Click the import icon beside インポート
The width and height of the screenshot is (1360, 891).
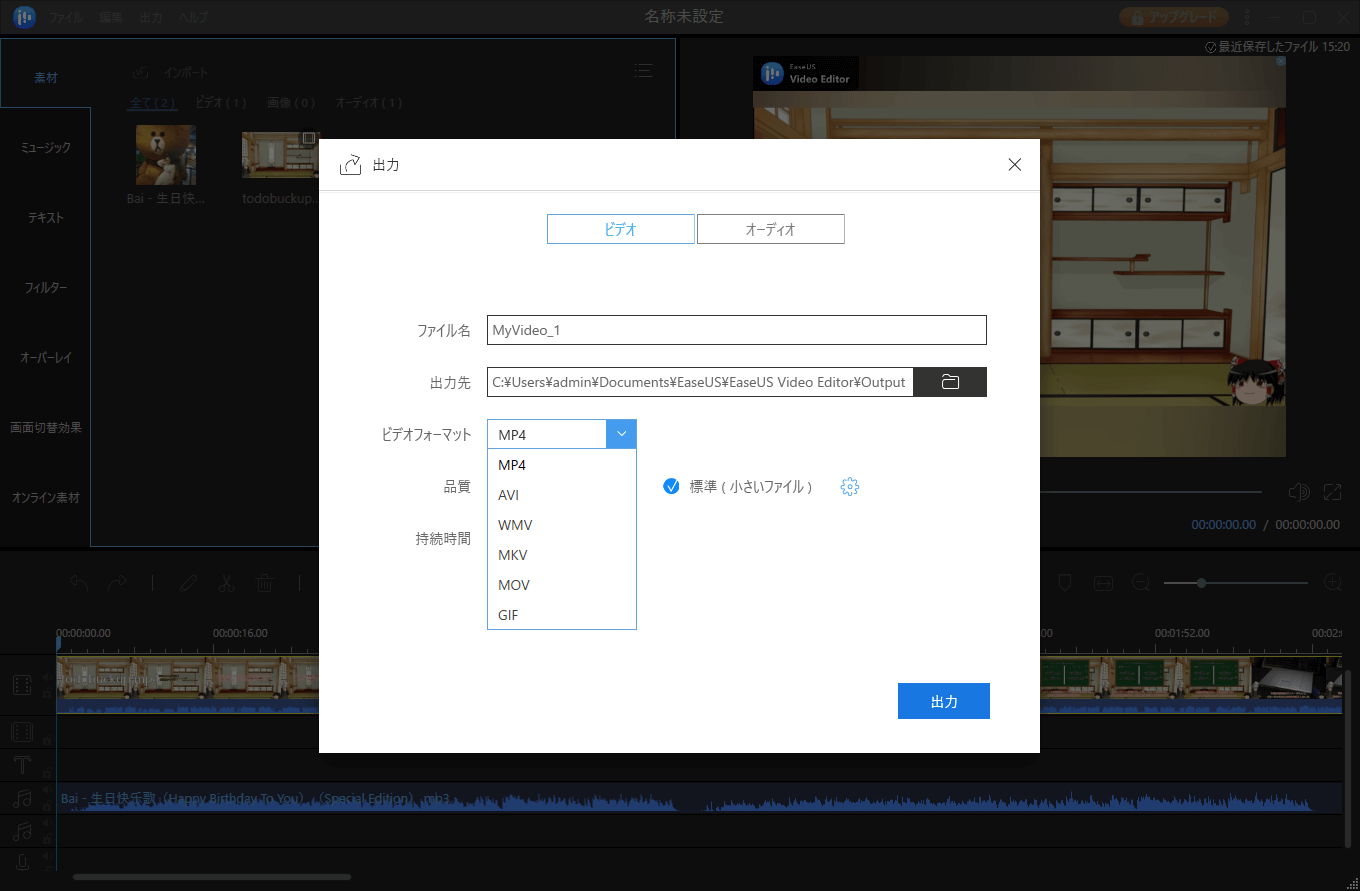(141, 73)
